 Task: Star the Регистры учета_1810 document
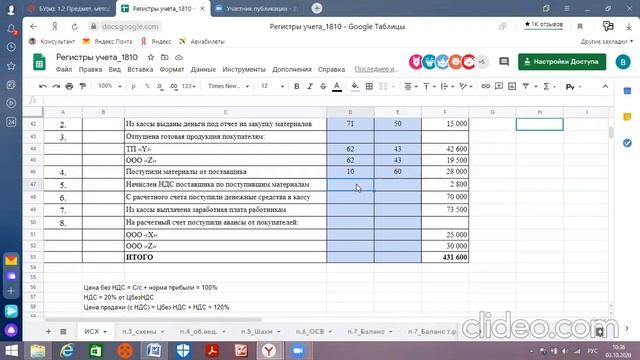click(x=151, y=57)
